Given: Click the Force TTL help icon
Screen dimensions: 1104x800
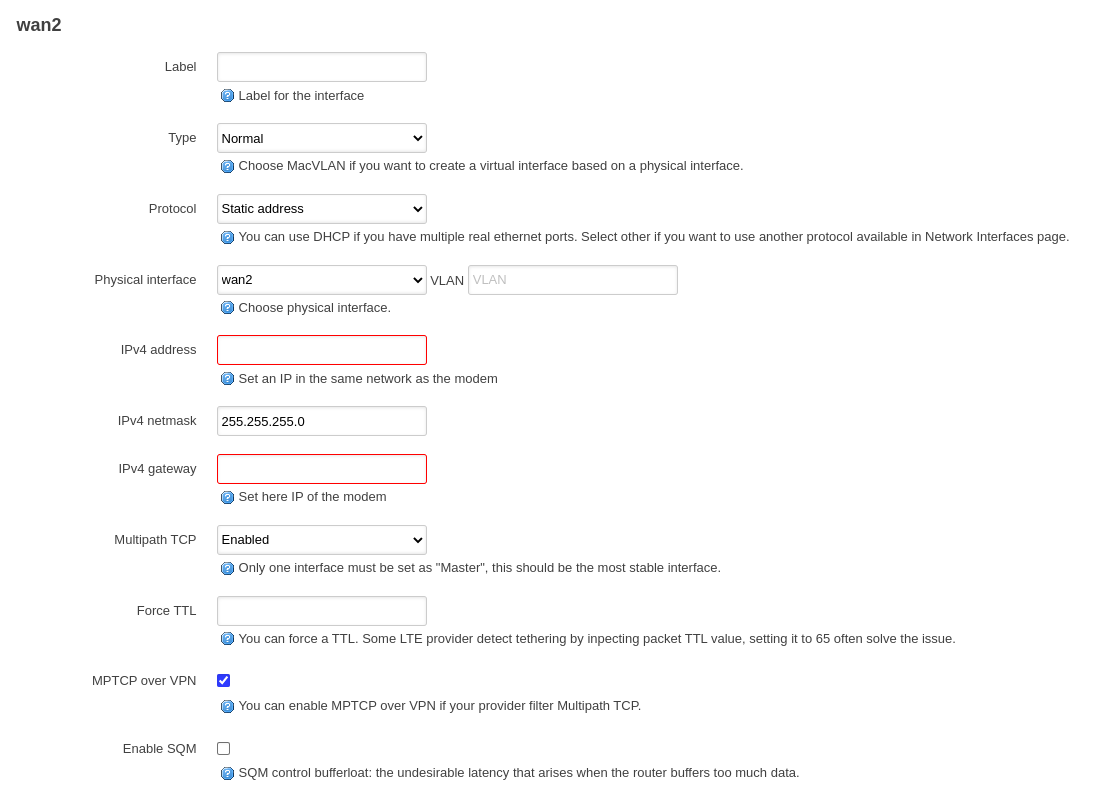Looking at the screenshot, I should click(x=227, y=639).
